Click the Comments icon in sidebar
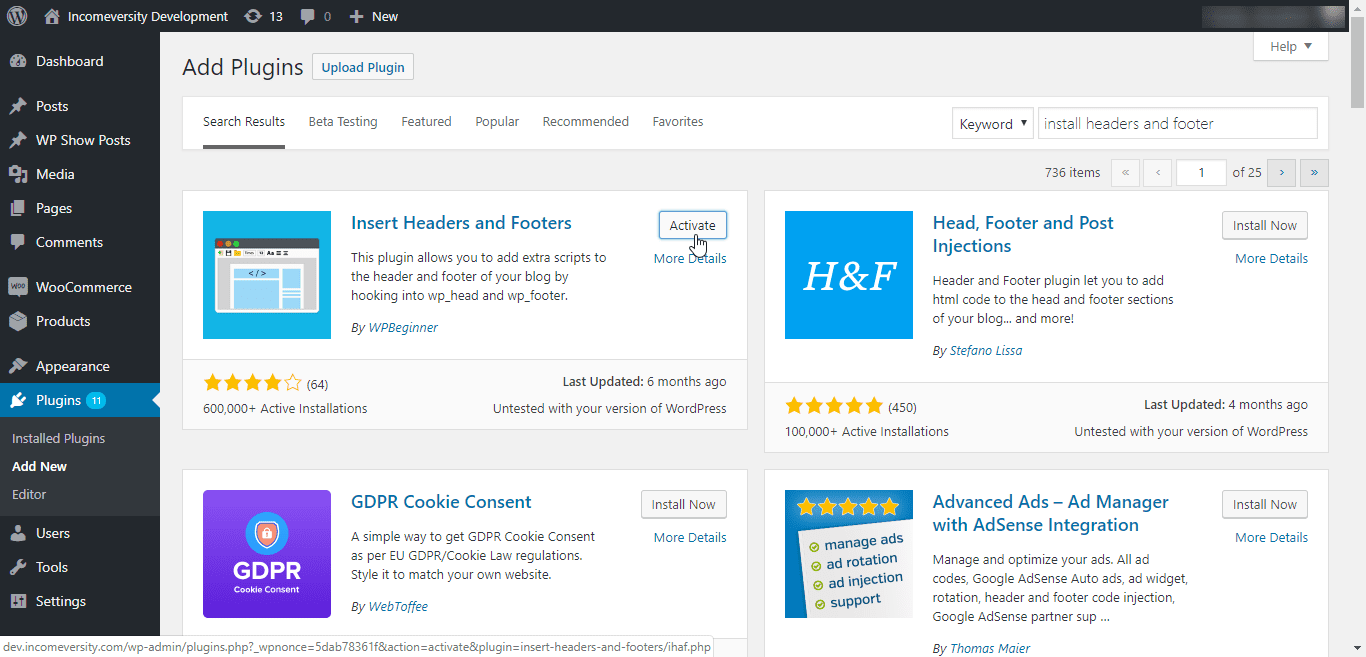The height and width of the screenshot is (657, 1366). pos(18,242)
